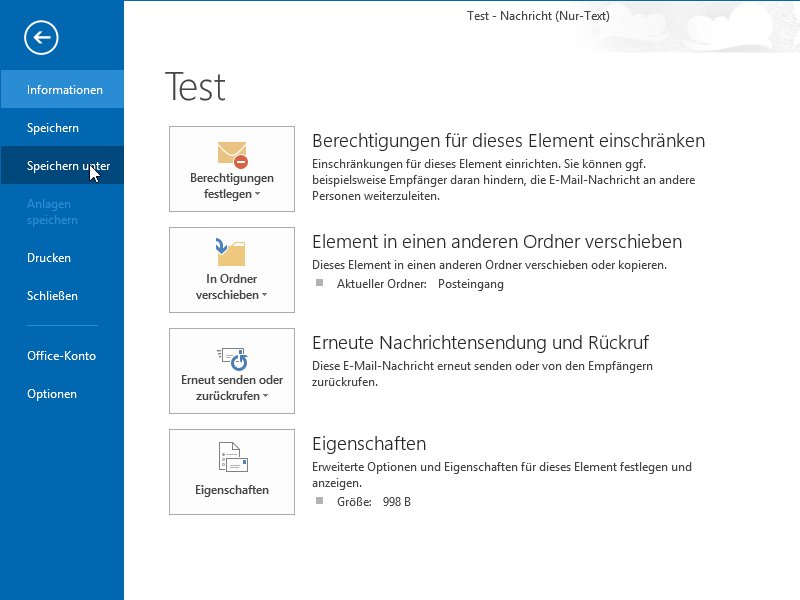This screenshot has width=800, height=600.
Task: Expand the Berechtigungen festlegen dropdown arrow
Action: tap(258, 194)
